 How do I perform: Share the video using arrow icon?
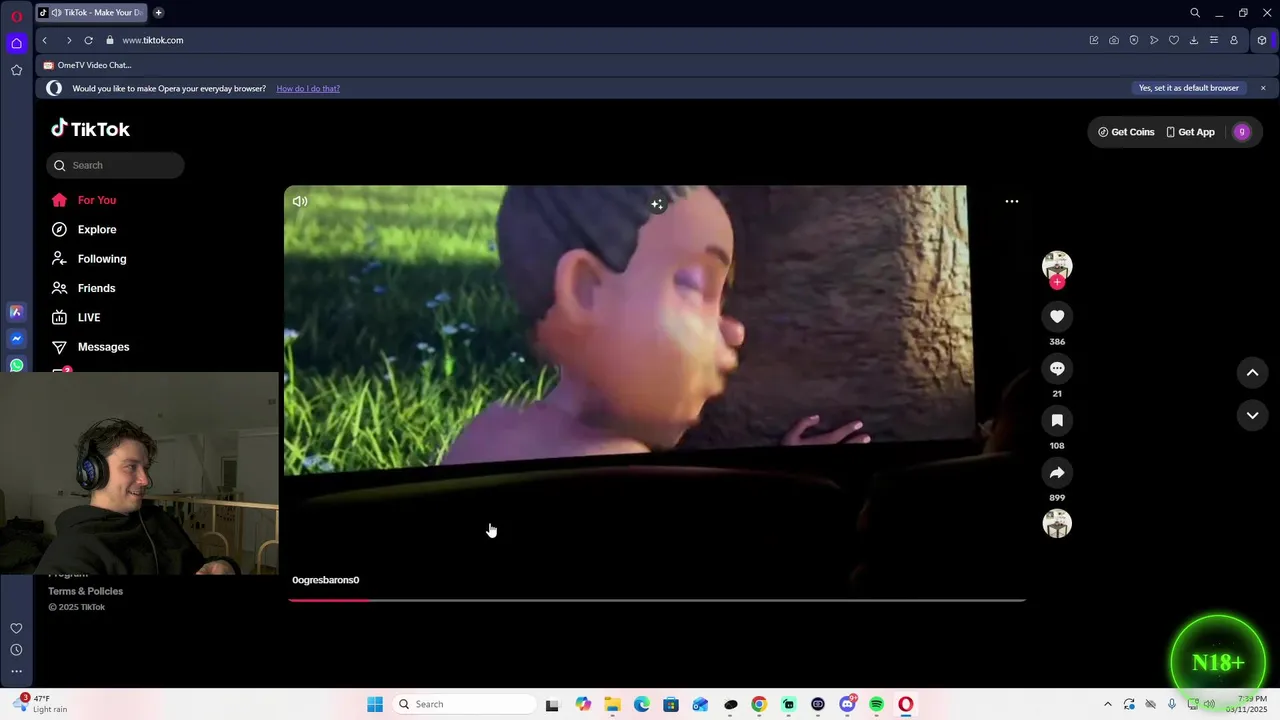click(1057, 473)
